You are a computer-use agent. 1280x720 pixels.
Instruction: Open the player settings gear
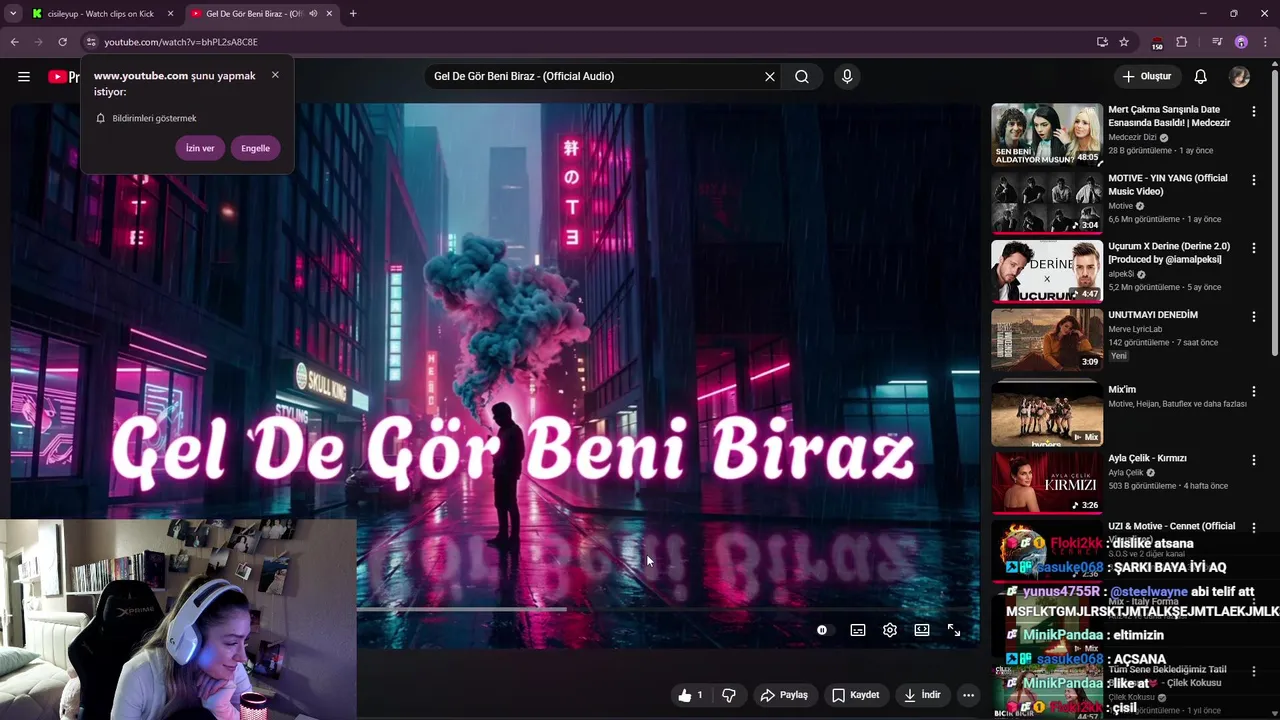click(890, 630)
